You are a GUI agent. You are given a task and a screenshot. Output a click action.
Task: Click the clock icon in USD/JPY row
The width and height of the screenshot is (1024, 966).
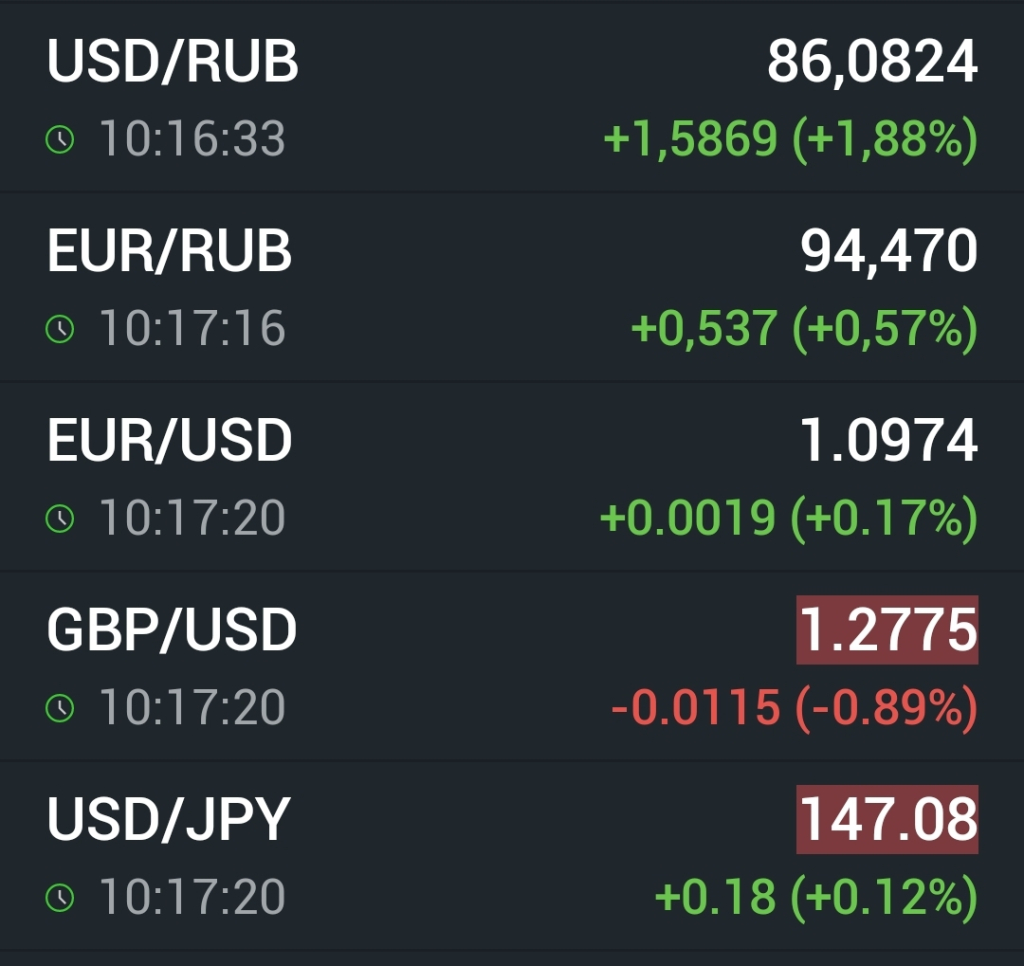[60, 897]
